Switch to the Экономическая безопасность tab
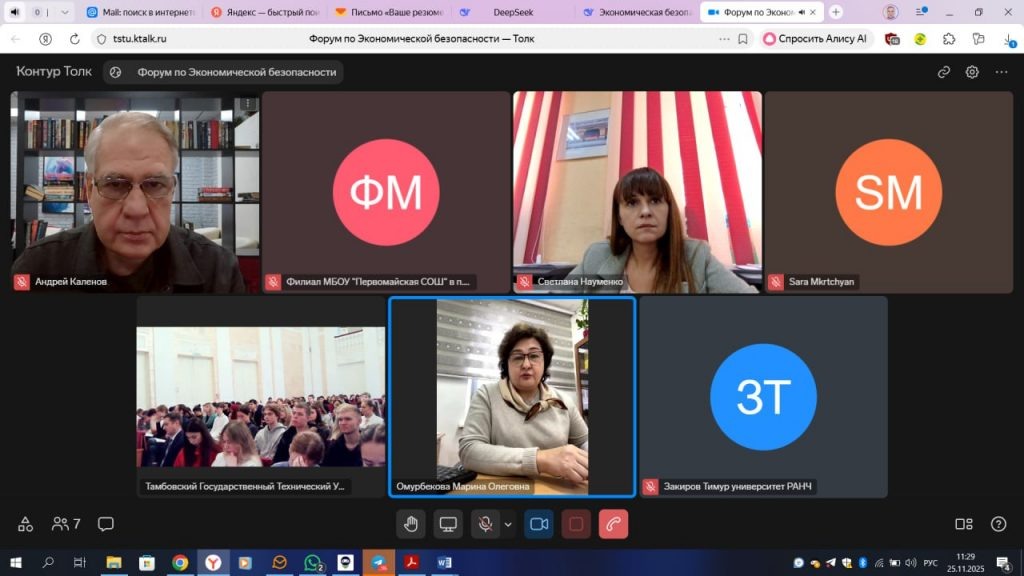The width and height of the screenshot is (1024, 576). [x=637, y=12]
